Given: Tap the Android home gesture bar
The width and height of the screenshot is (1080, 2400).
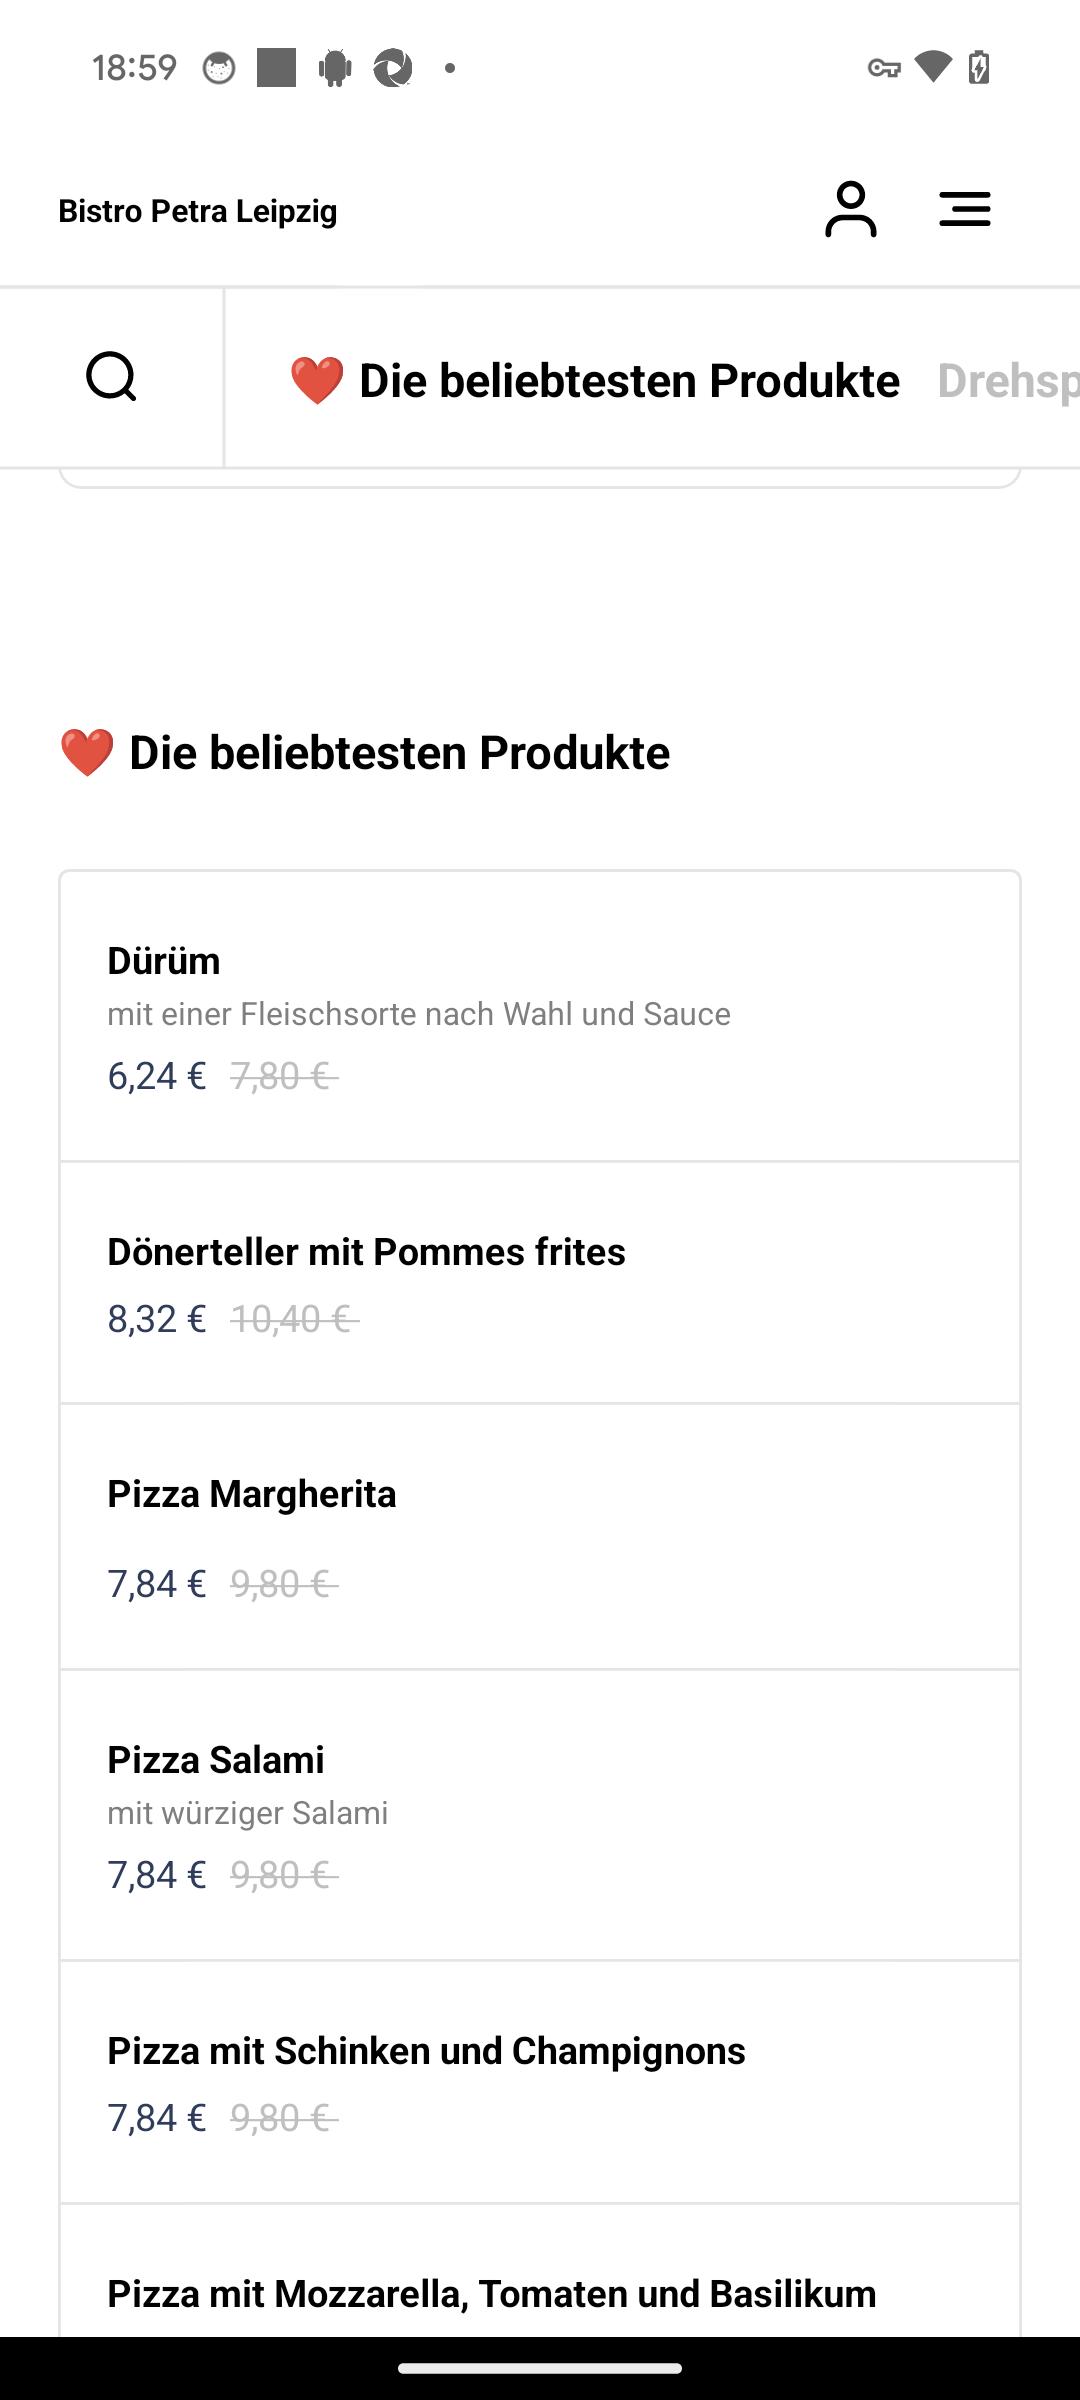Looking at the screenshot, I should pos(540,2368).
